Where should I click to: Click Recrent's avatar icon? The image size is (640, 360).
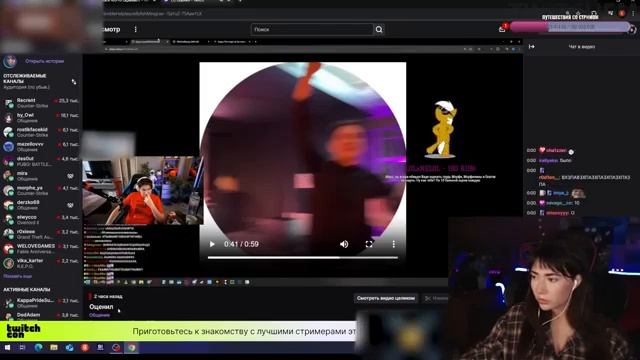(9, 103)
